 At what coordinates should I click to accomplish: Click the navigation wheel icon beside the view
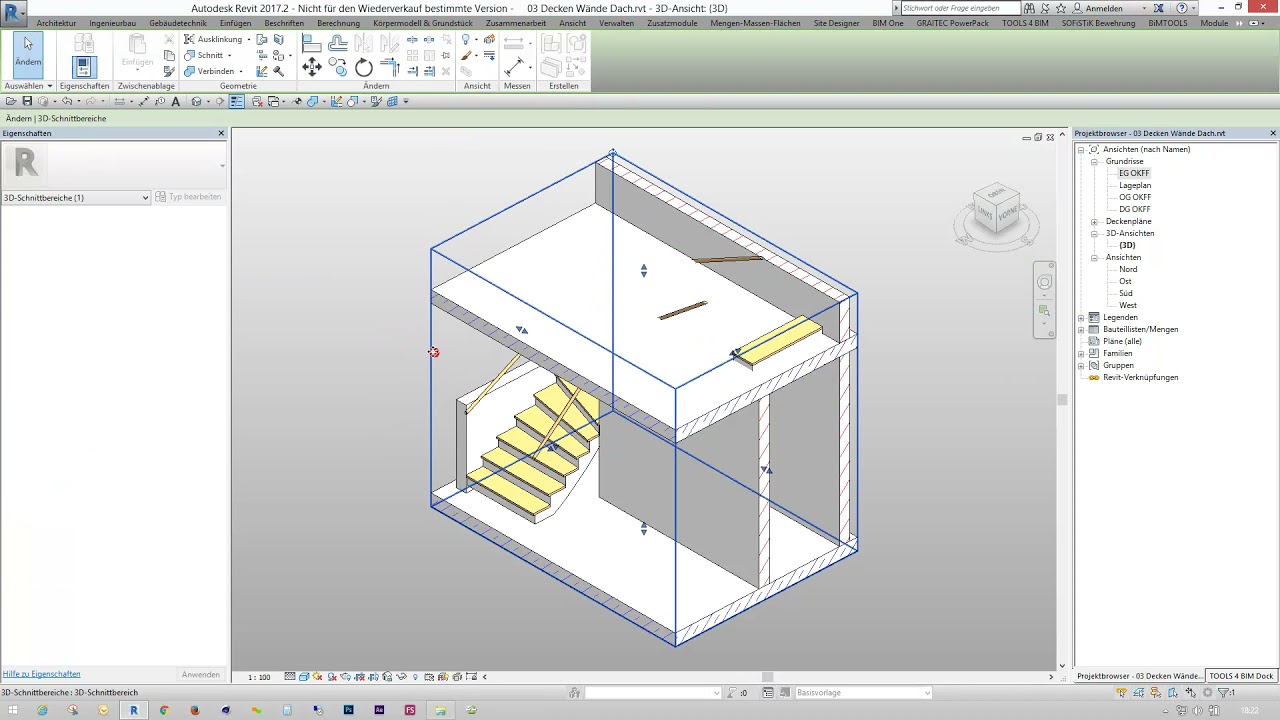[x=1044, y=283]
